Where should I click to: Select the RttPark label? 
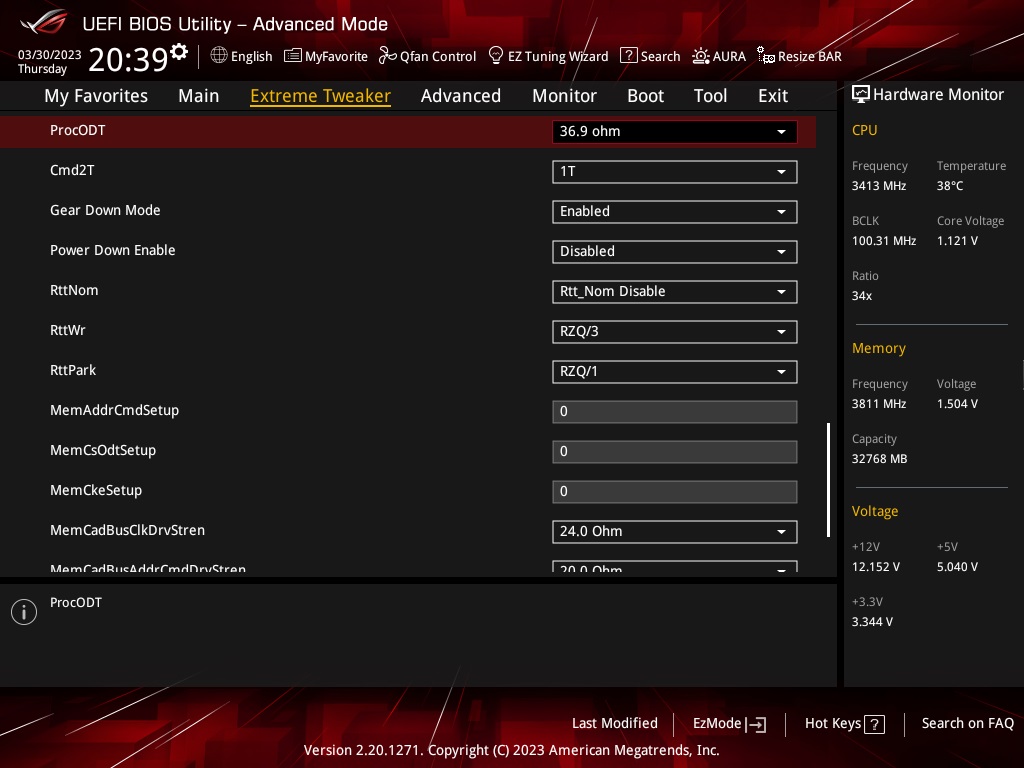(72, 370)
